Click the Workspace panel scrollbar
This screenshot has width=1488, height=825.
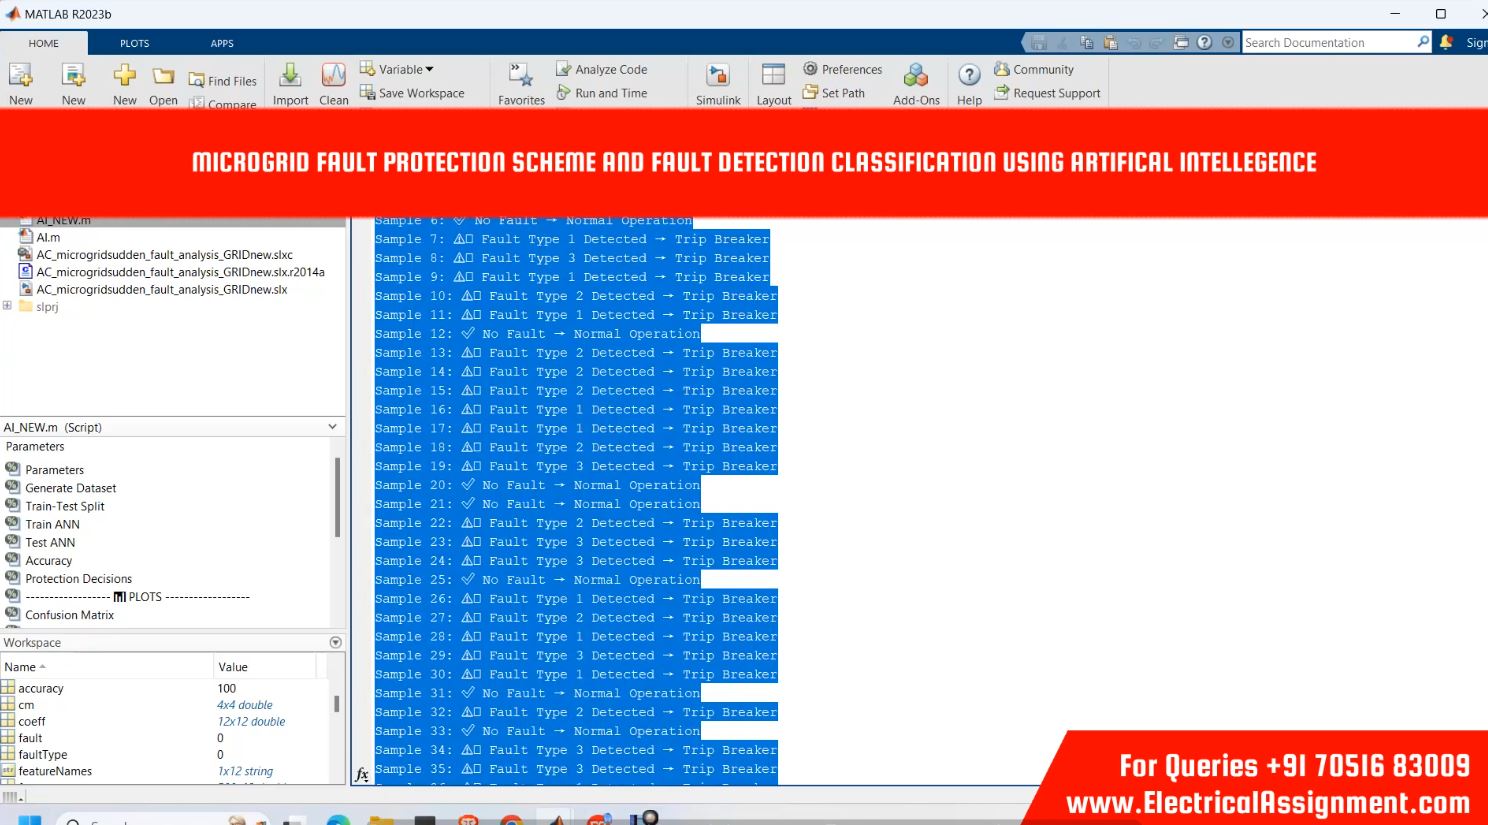pos(337,704)
